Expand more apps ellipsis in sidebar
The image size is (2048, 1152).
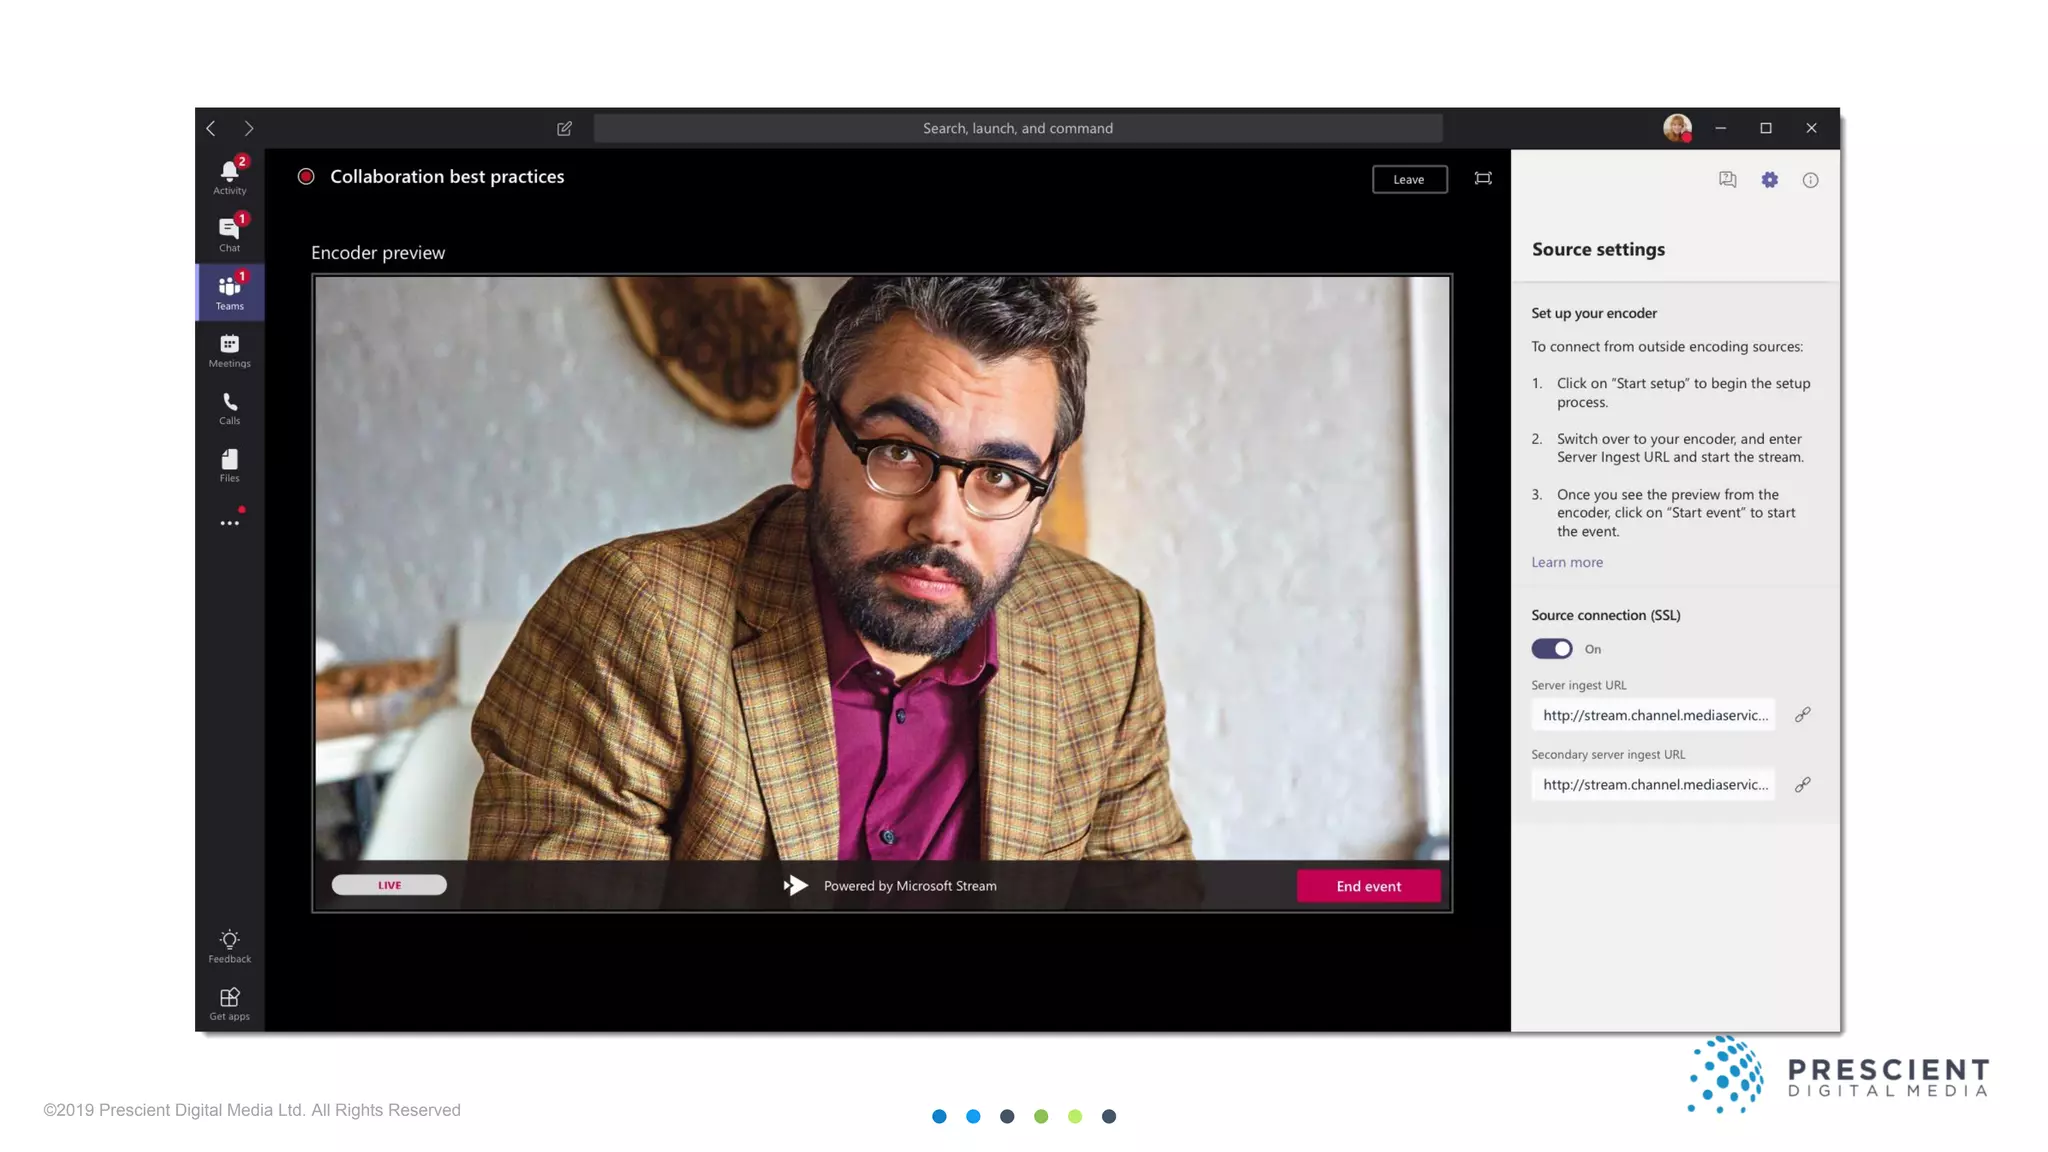[x=229, y=523]
